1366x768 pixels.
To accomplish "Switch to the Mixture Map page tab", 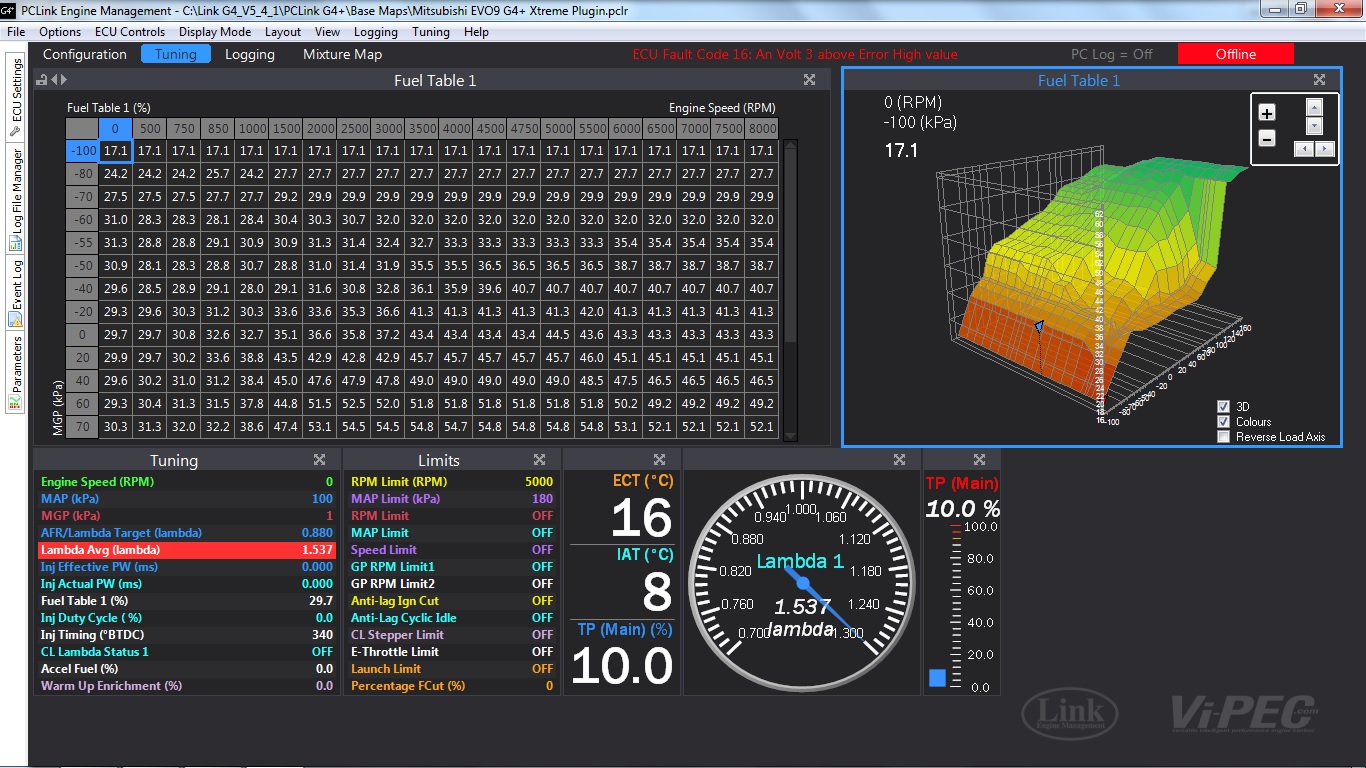I will pos(342,54).
